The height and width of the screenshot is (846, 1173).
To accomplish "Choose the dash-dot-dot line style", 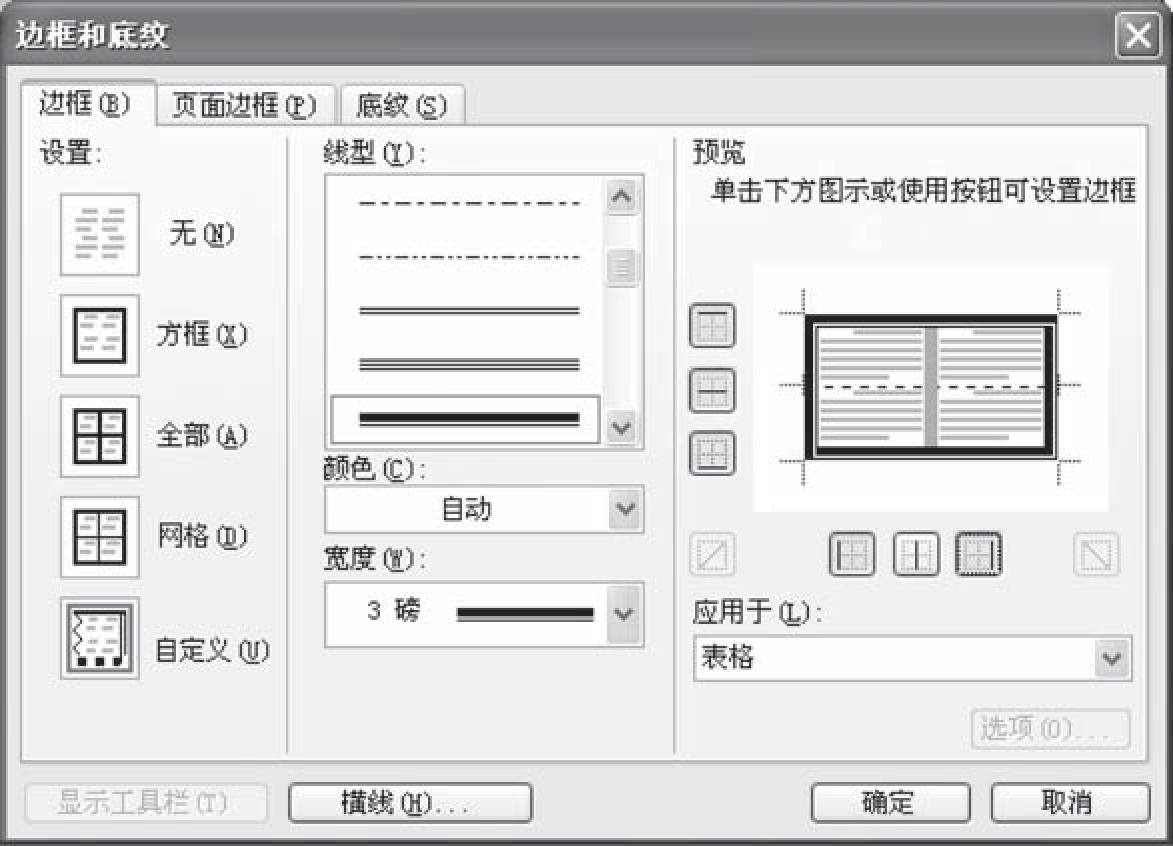I will pos(469,257).
